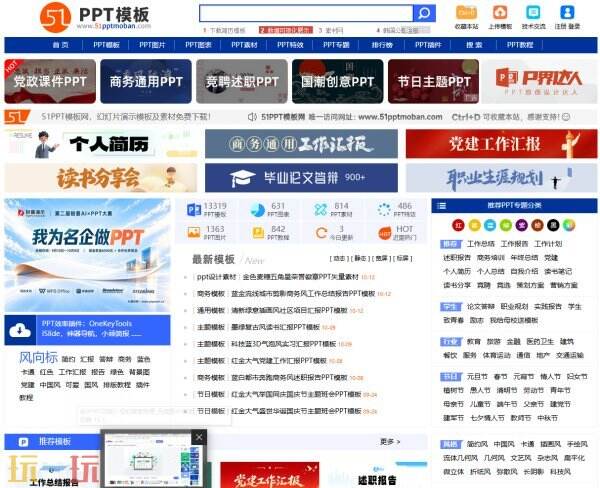The height and width of the screenshot is (488, 600).
Task: Open PPT图片 in the navigation bar
Action: click(152, 45)
